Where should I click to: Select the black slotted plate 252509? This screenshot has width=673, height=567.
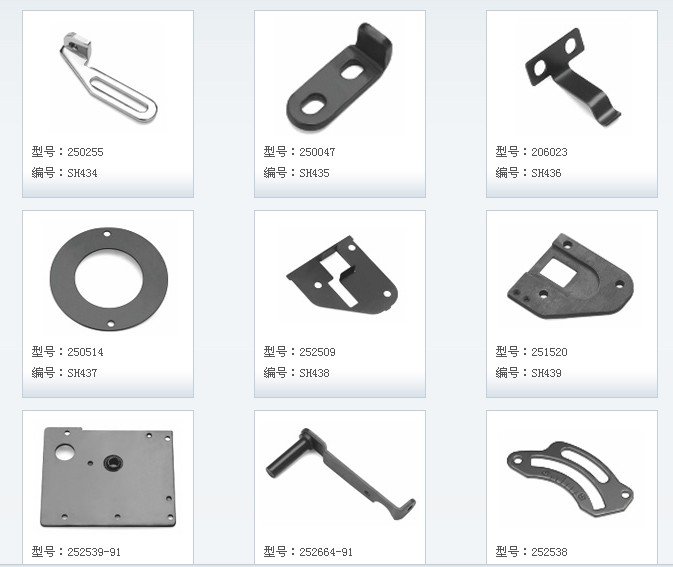click(342, 275)
